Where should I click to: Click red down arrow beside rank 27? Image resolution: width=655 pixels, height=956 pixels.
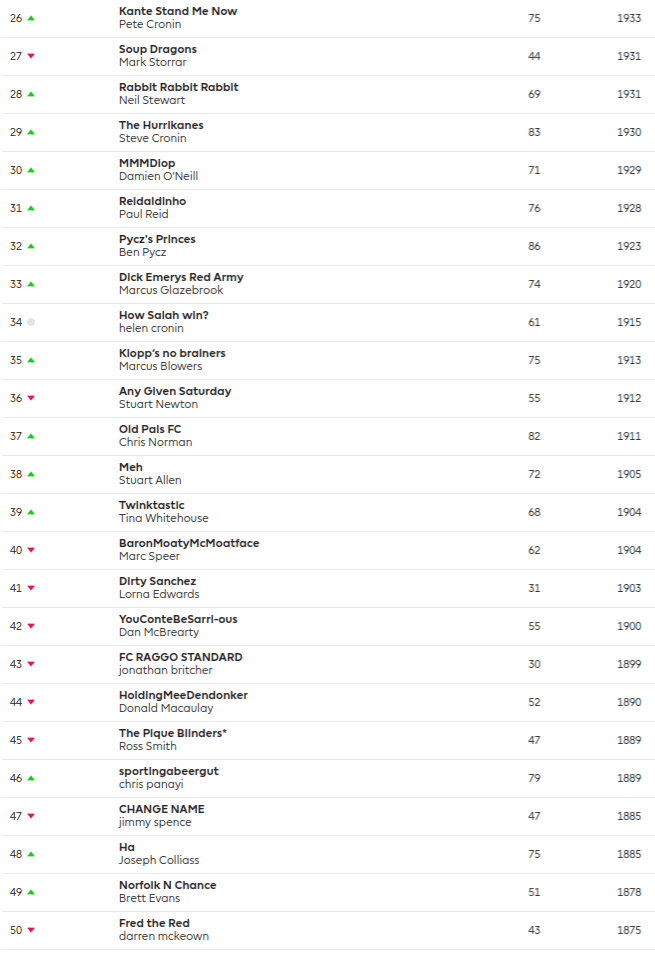[x=31, y=56]
